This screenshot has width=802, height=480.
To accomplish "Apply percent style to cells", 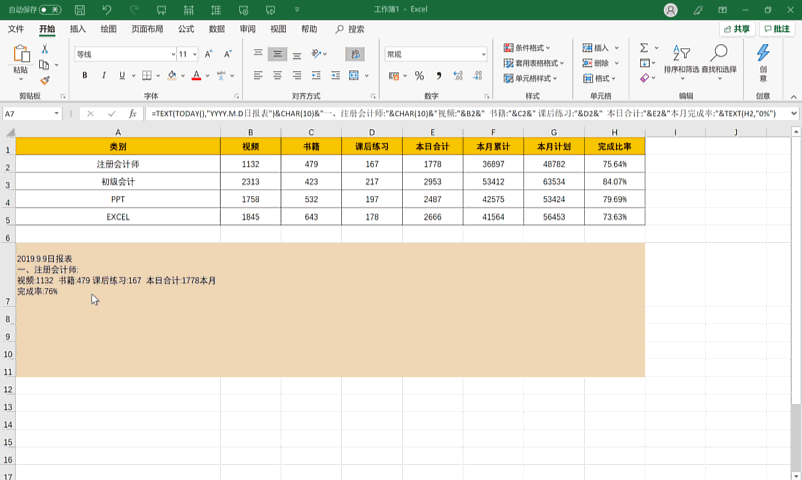I will click(419, 76).
